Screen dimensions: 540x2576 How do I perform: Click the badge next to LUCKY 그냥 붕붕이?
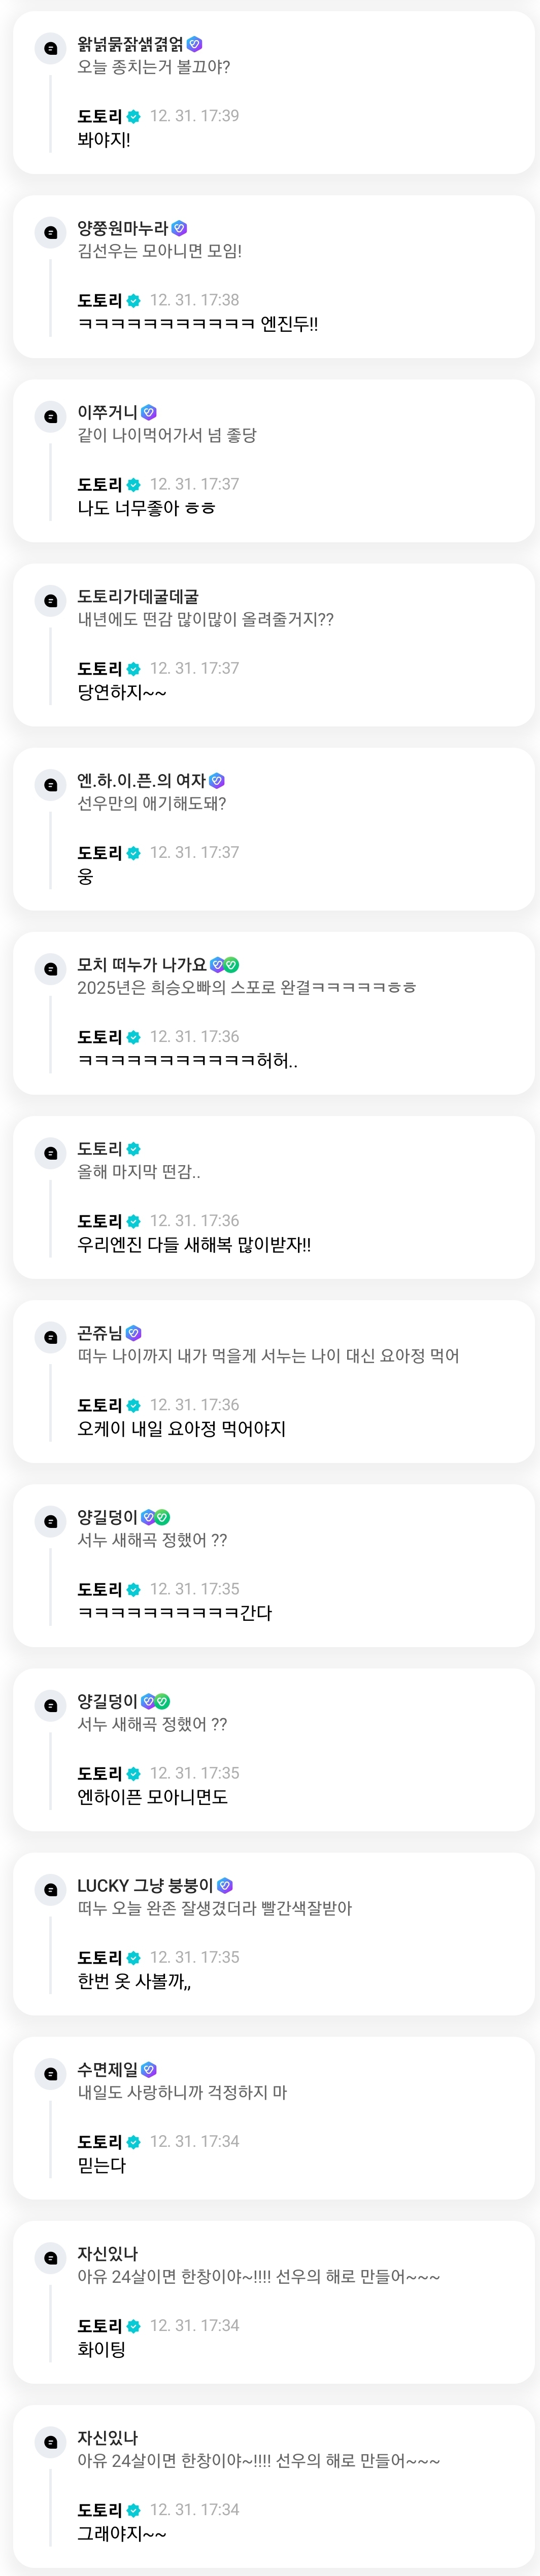tap(225, 1885)
